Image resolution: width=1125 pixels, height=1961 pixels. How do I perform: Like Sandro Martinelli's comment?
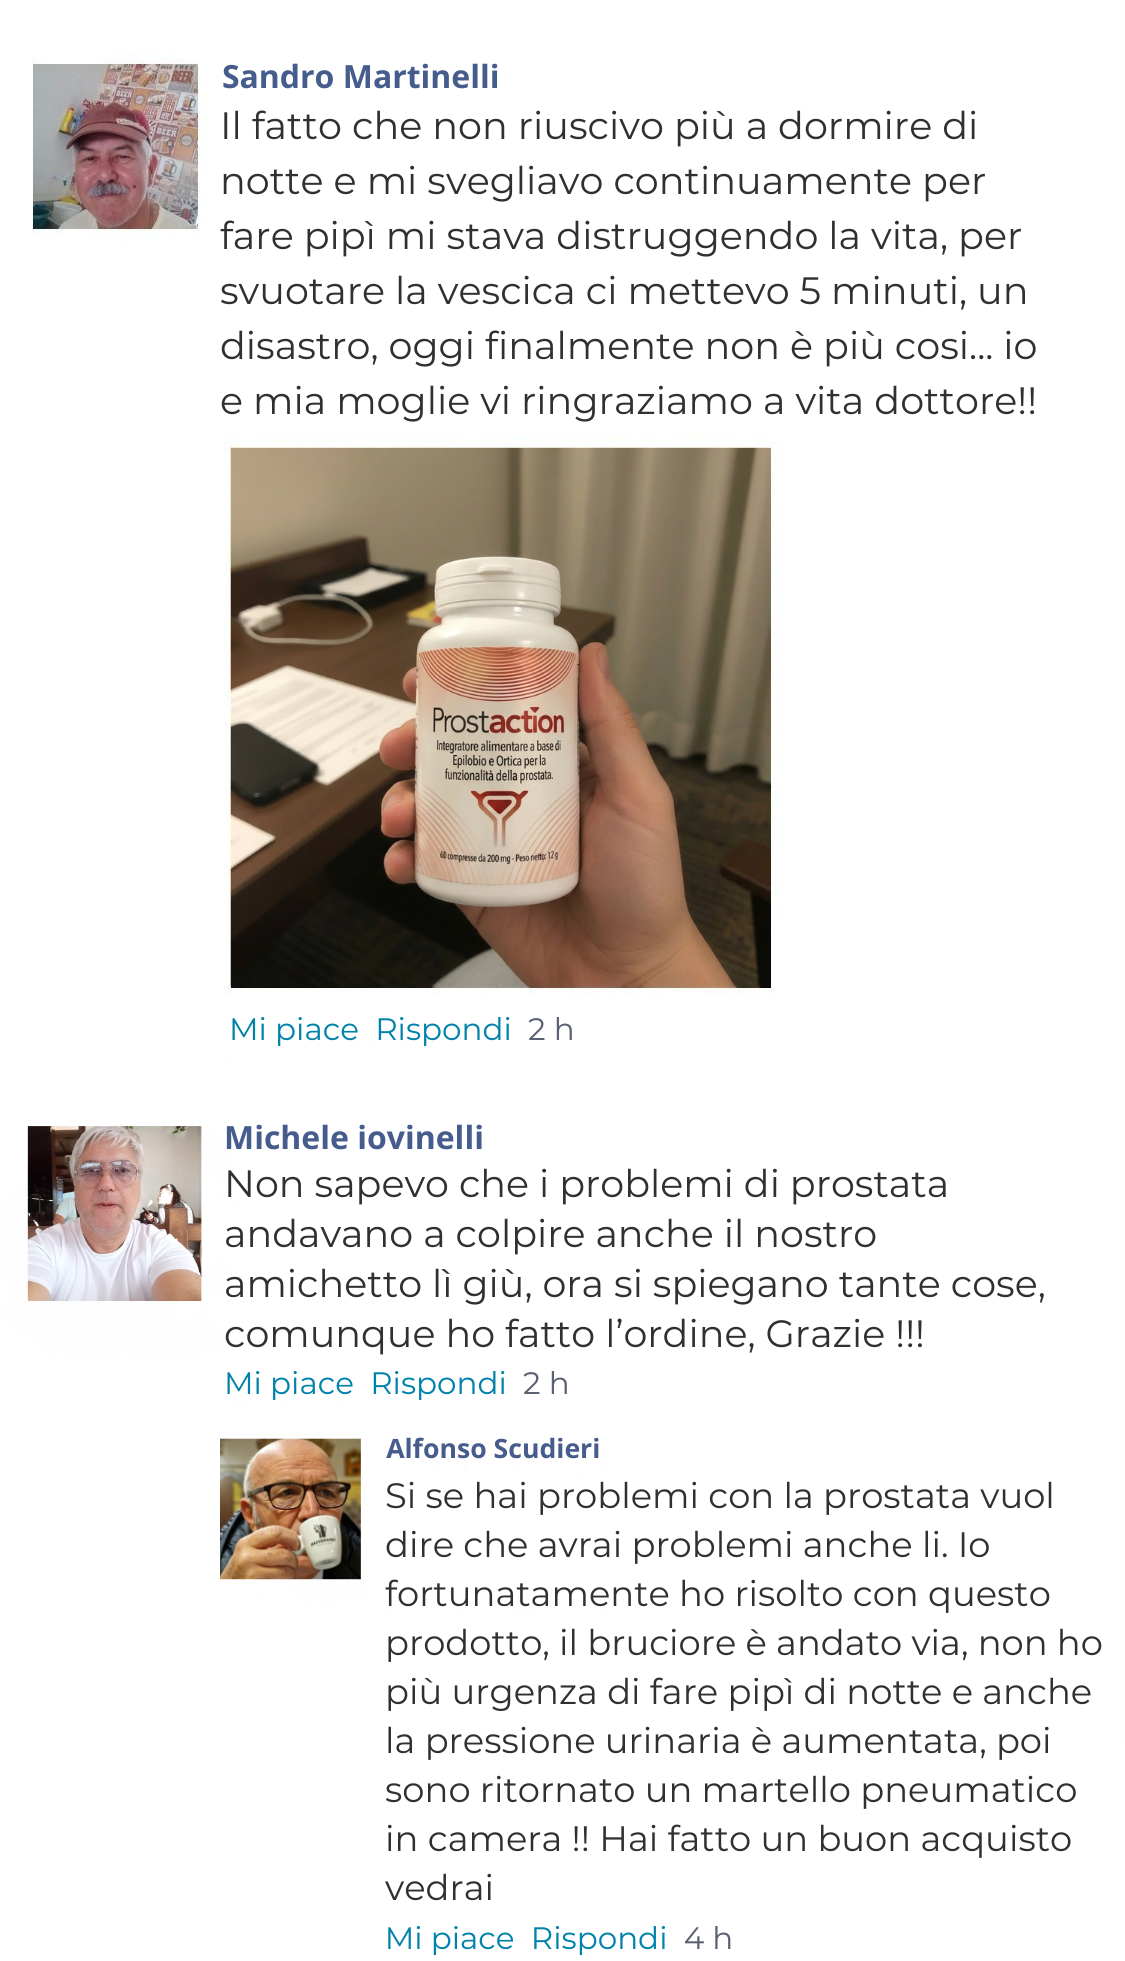click(294, 1029)
